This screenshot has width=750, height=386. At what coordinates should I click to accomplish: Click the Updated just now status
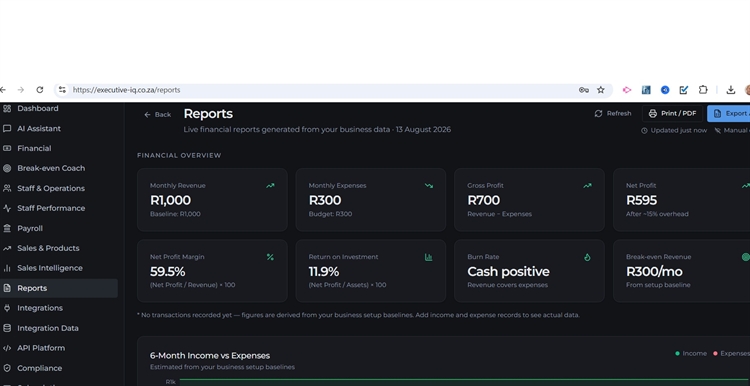(674, 131)
